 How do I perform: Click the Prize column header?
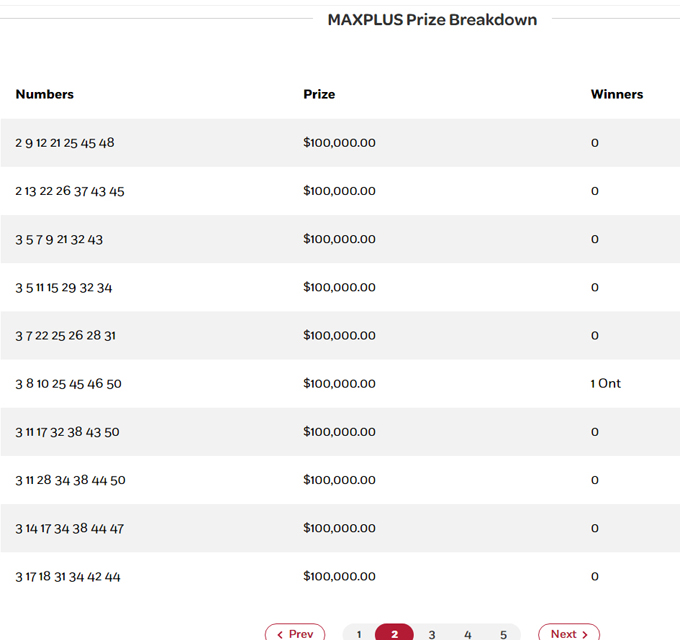coord(319,94)
